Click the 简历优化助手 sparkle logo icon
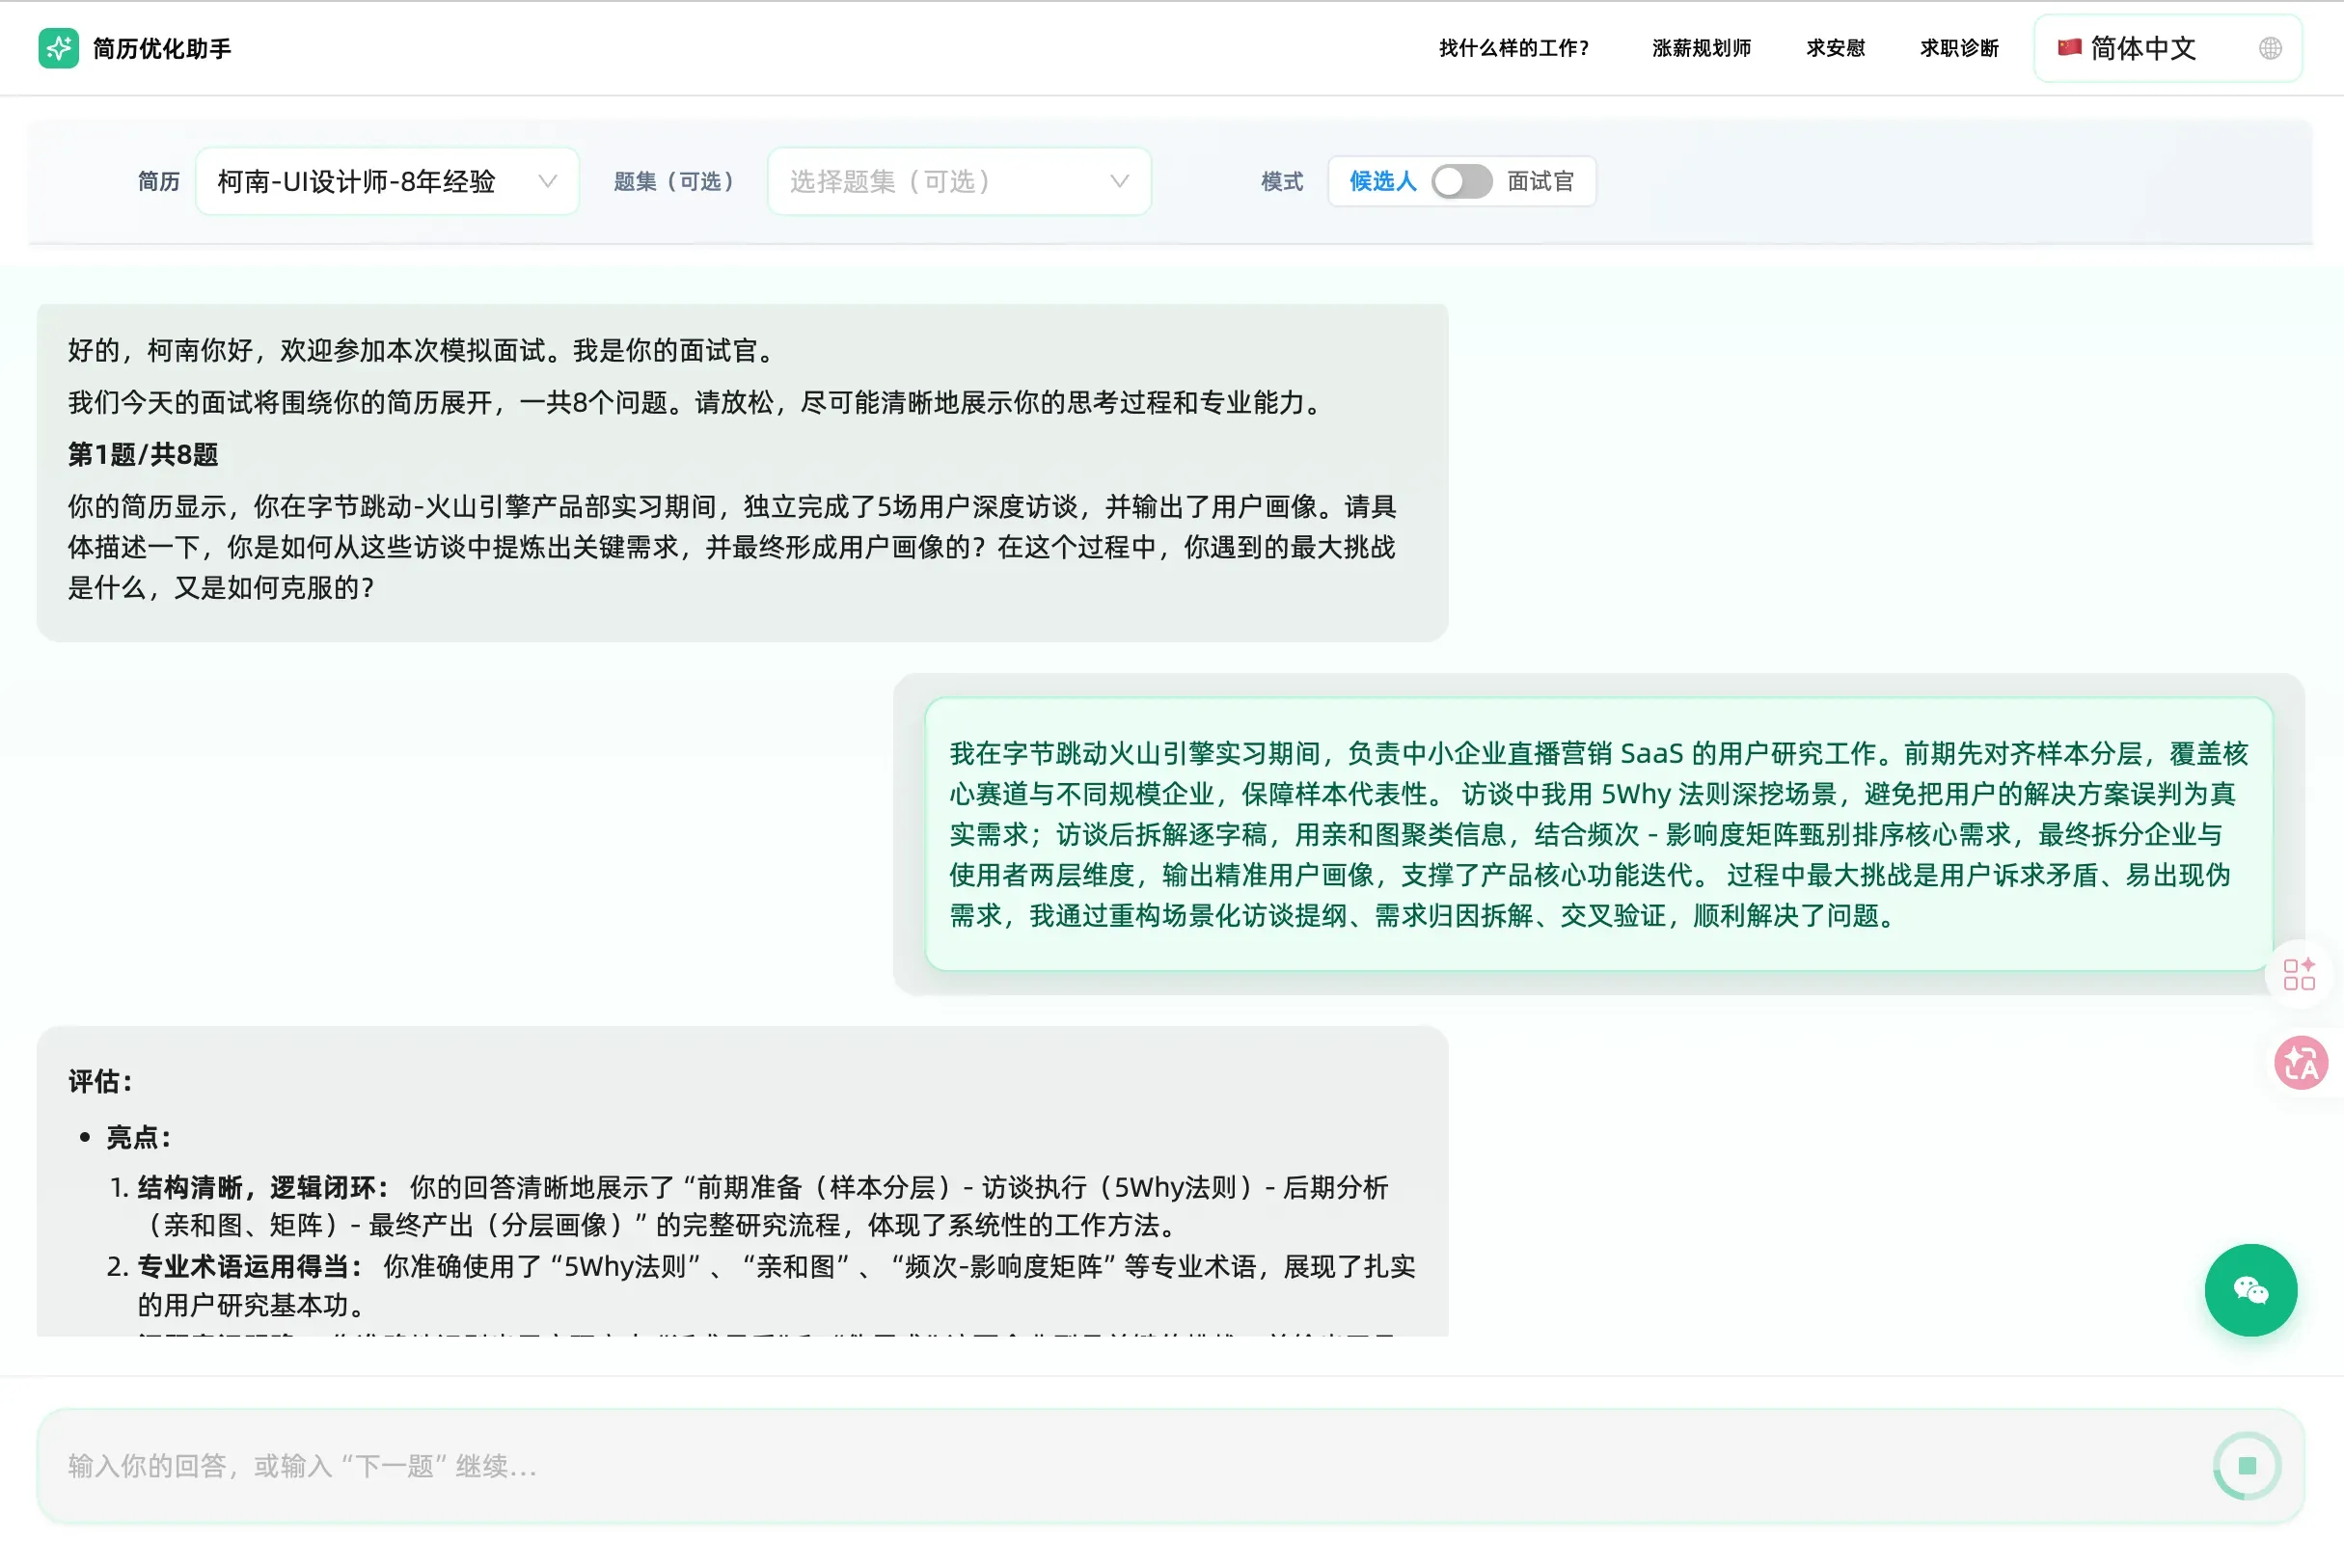Viewport: 2344px width, 1568px height. (59, 47)
